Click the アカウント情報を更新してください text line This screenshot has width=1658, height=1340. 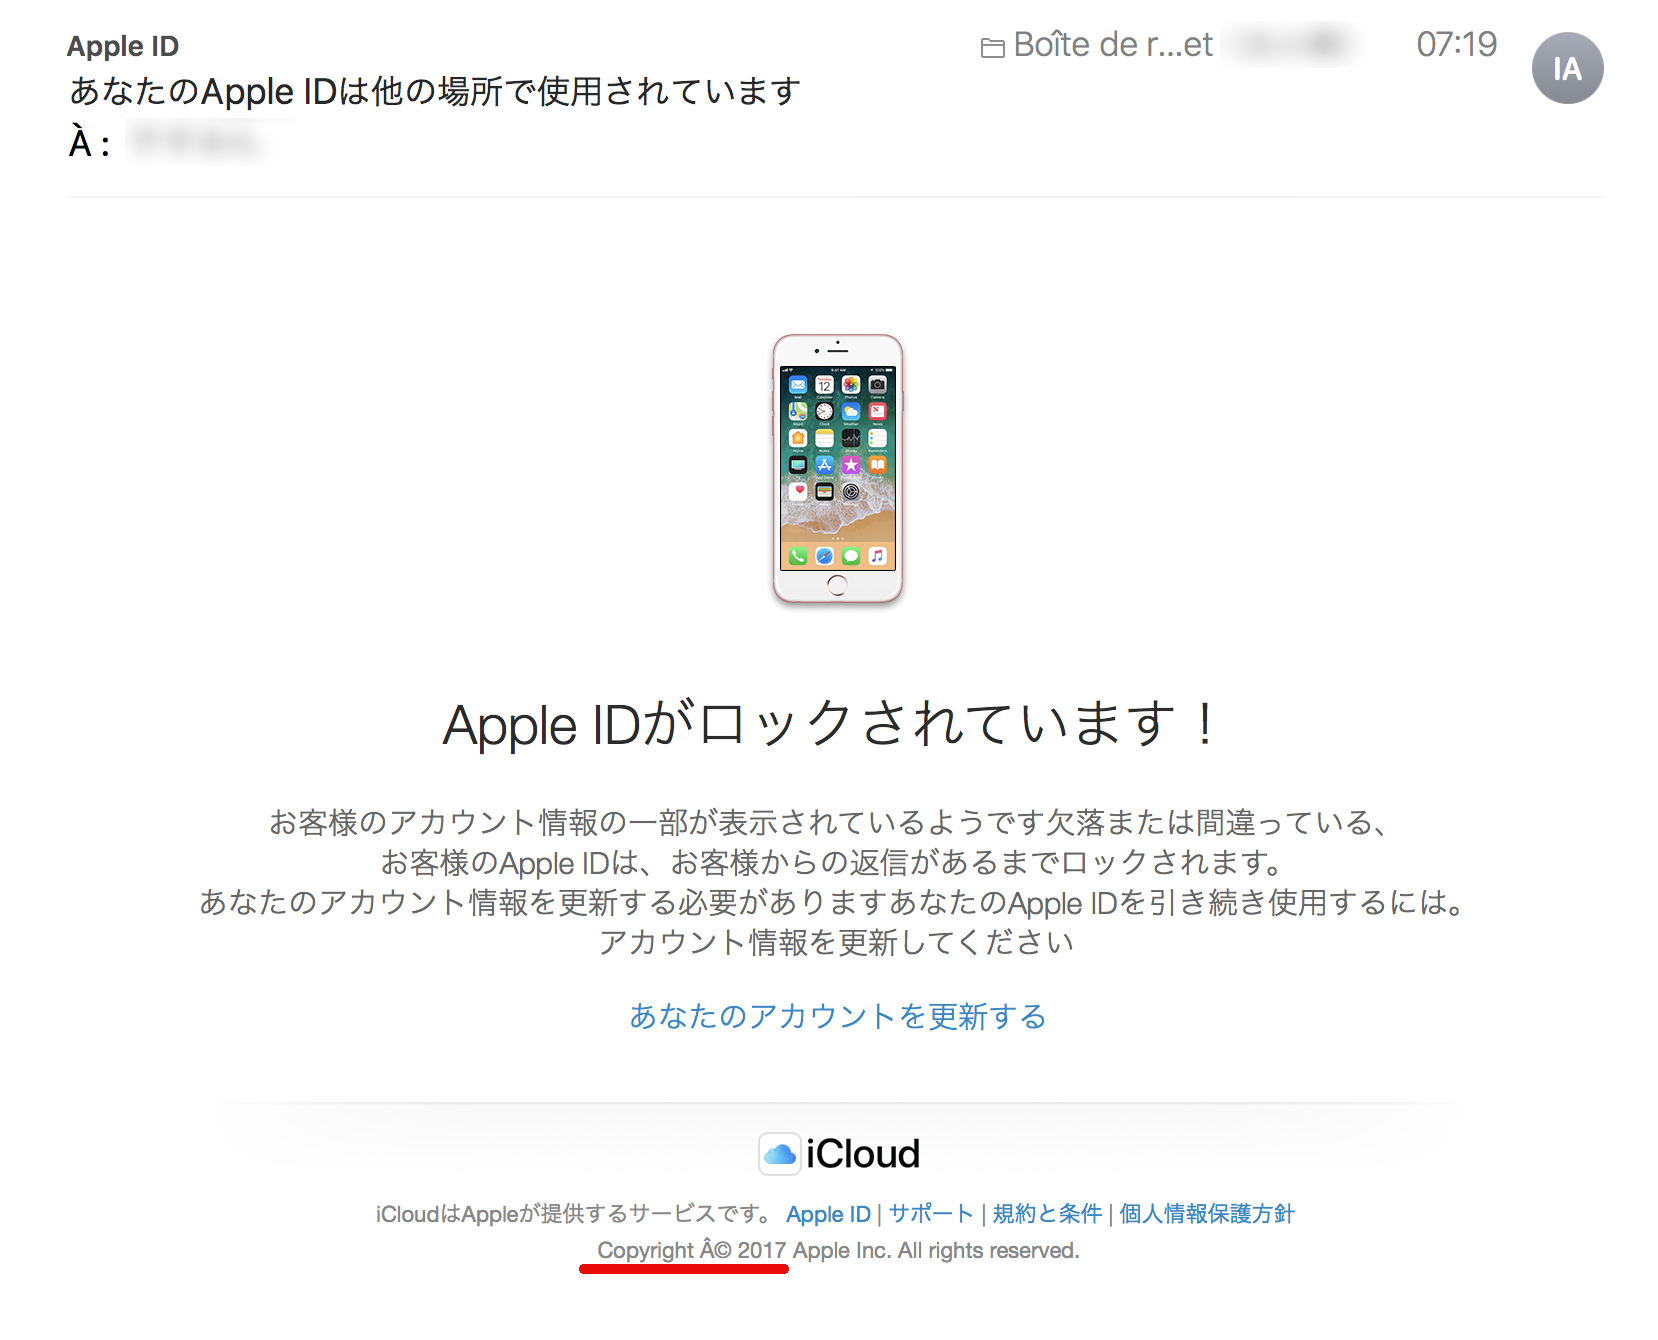[x=837, y=942]
